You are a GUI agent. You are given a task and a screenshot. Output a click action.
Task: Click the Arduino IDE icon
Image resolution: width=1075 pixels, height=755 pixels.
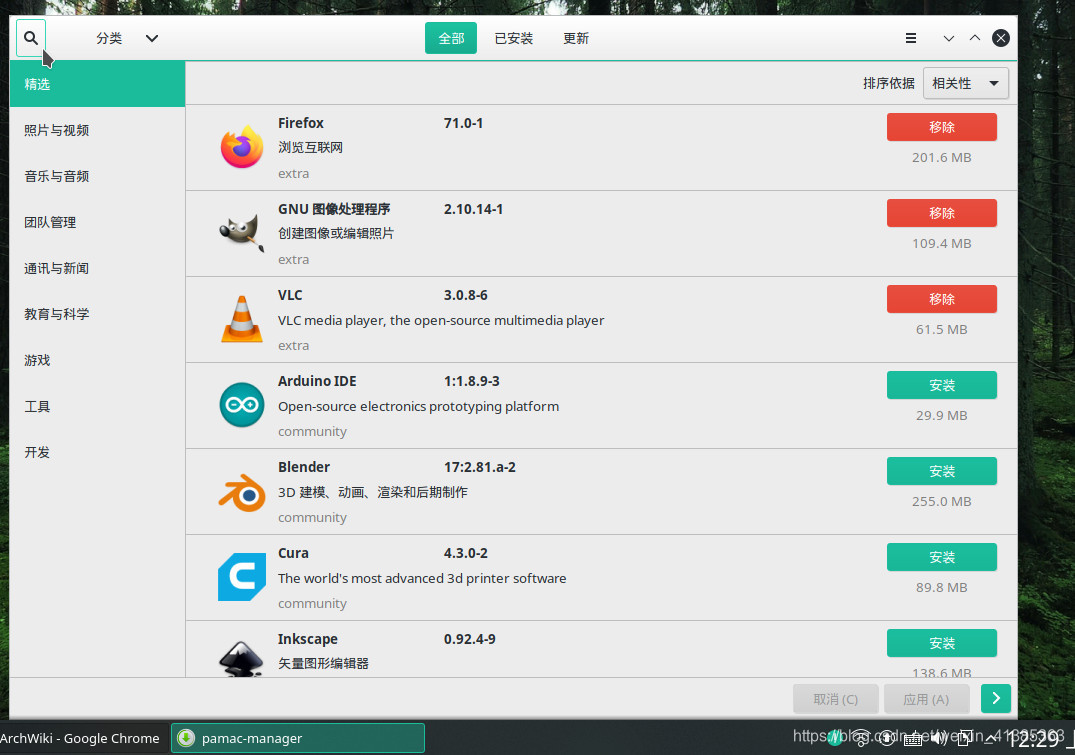pyautogui.click(x=241, y=405)
